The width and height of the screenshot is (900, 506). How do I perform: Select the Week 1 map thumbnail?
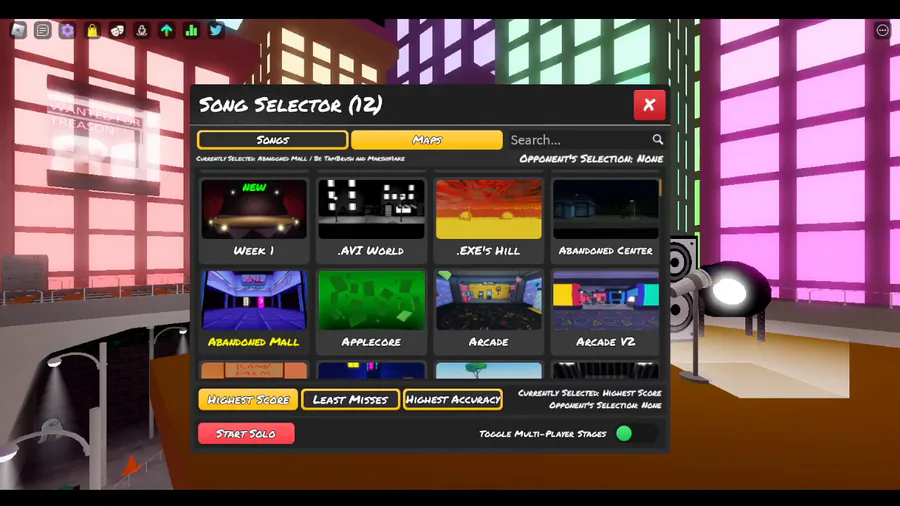click(x=254, y=209)
